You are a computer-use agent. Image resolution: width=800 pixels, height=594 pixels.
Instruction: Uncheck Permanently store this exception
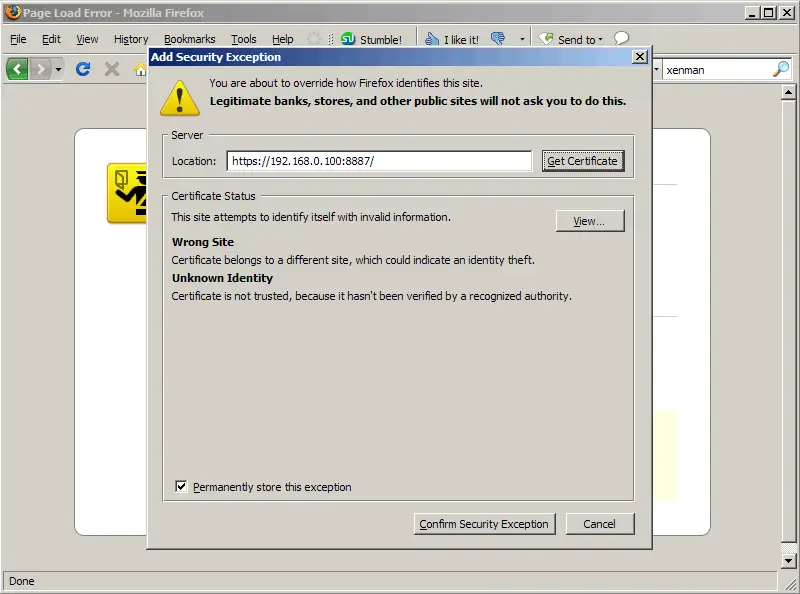point(181,486)
